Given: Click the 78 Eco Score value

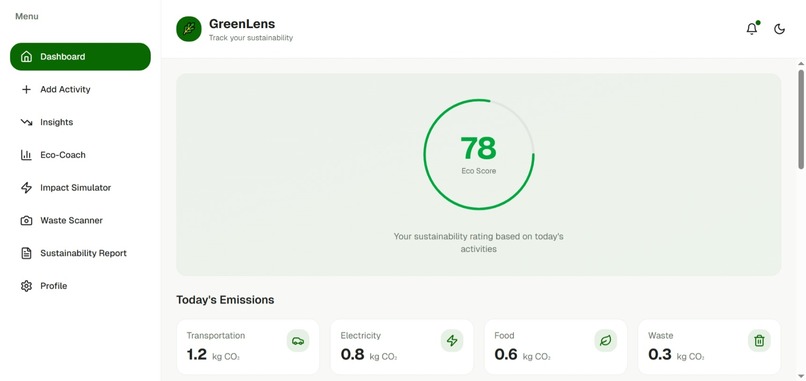Looking at the screenshot, I should 479,149.
